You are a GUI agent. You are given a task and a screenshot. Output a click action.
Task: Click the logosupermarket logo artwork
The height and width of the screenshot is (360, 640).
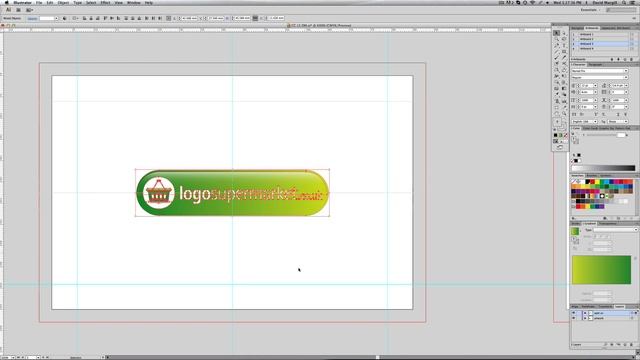coord(232,193)
